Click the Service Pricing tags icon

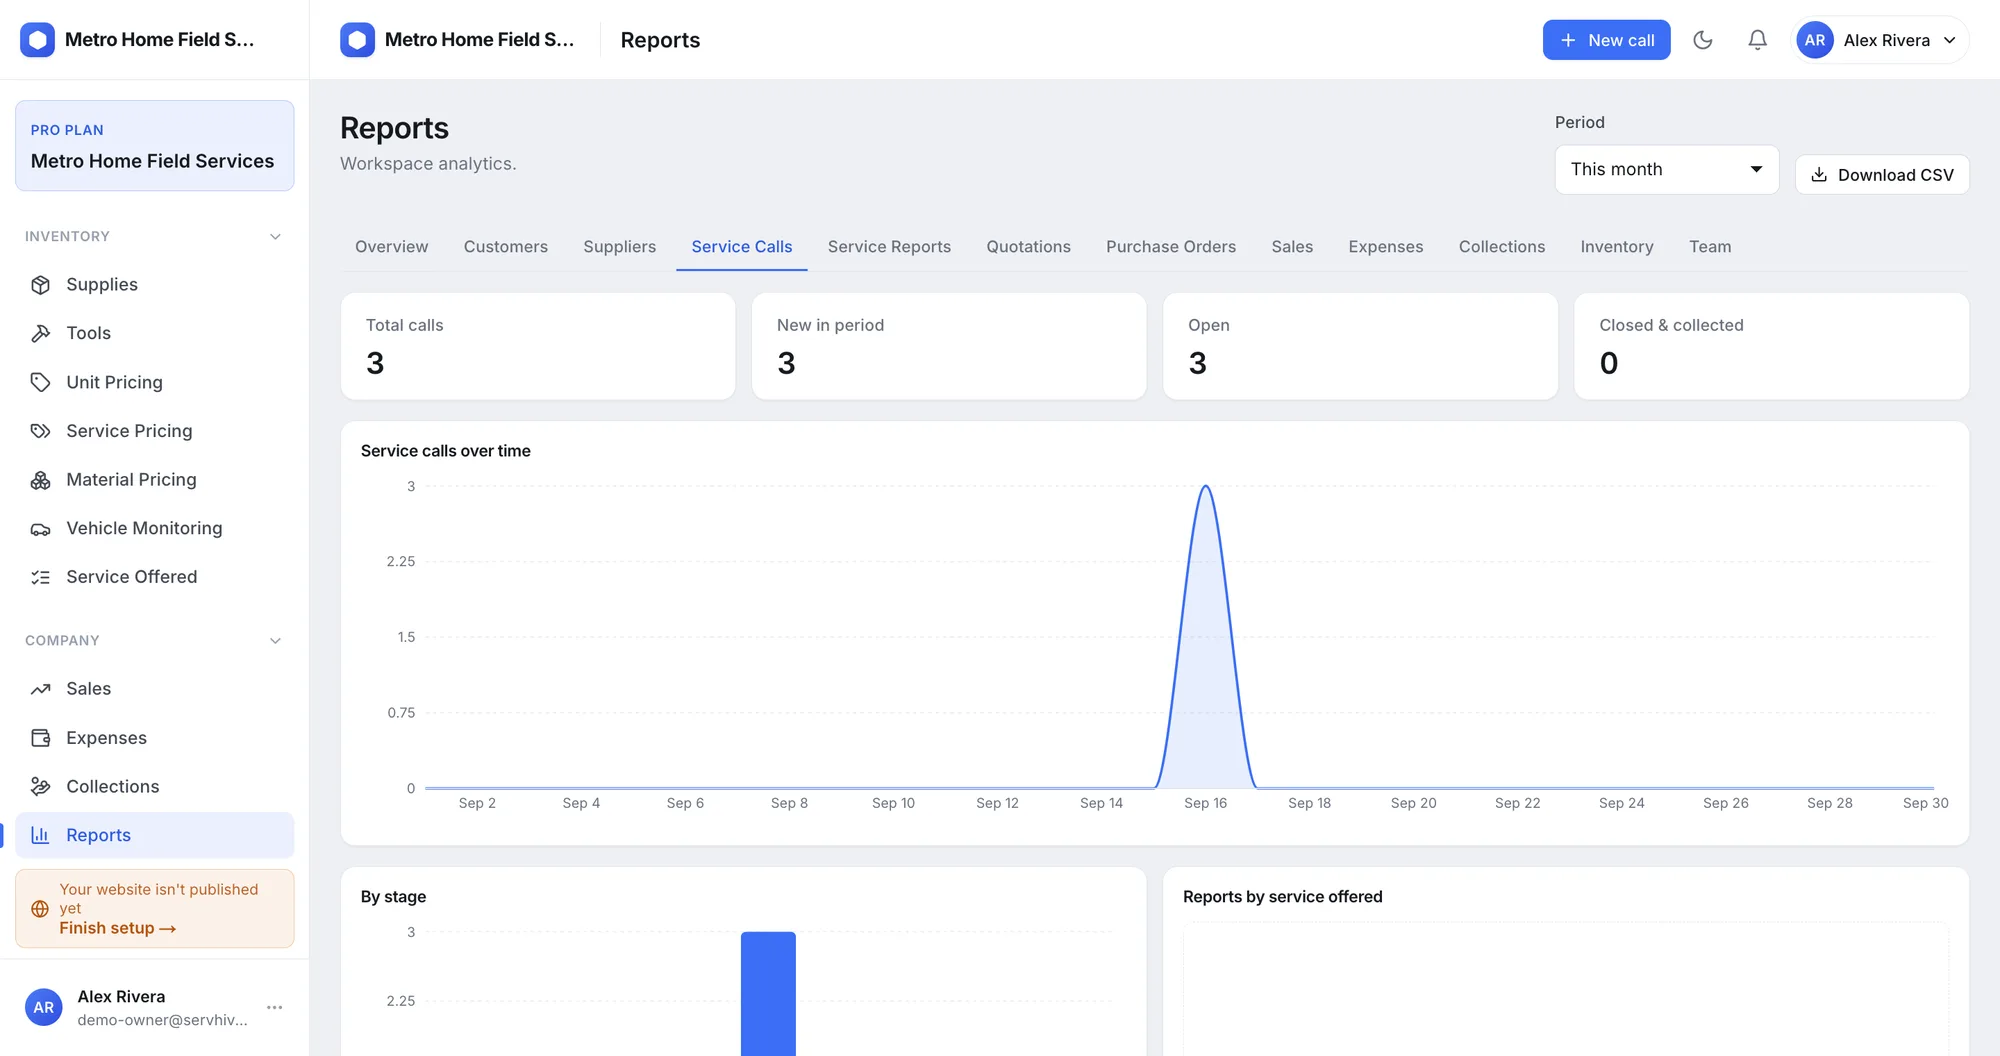tap(40, 431)
